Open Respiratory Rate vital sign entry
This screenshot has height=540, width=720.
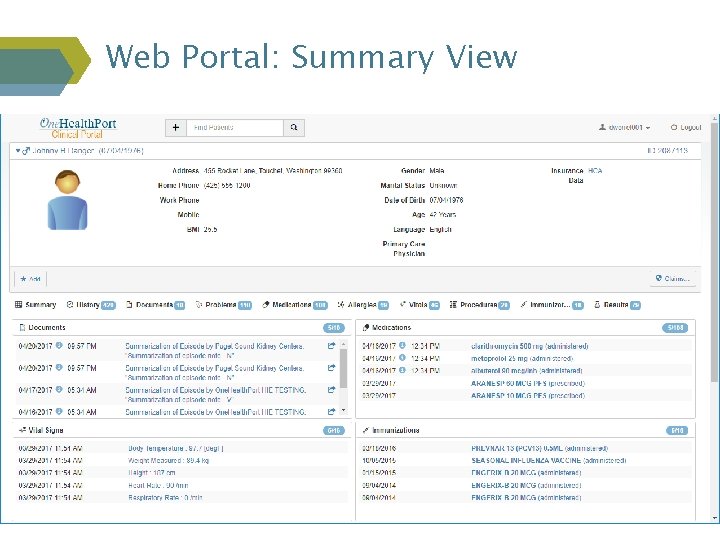(165, 498)
